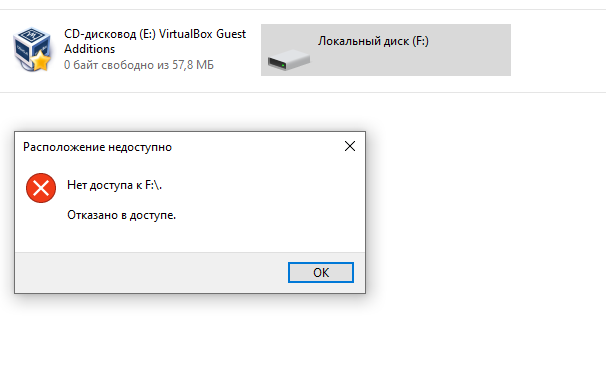
Task: Select the "CD-дисковод (E:) VirtualBox Guest" label
Action: click(x=155, y=34)
